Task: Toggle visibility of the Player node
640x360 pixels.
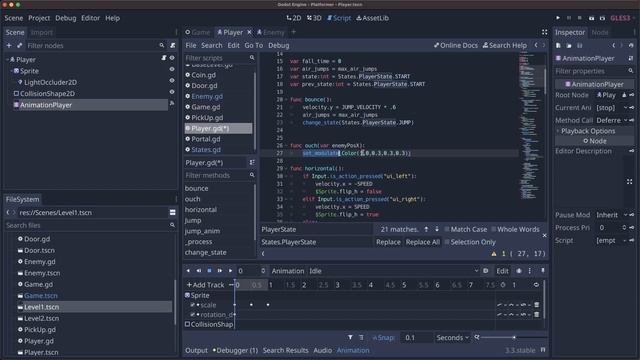Action: [172, 58]
